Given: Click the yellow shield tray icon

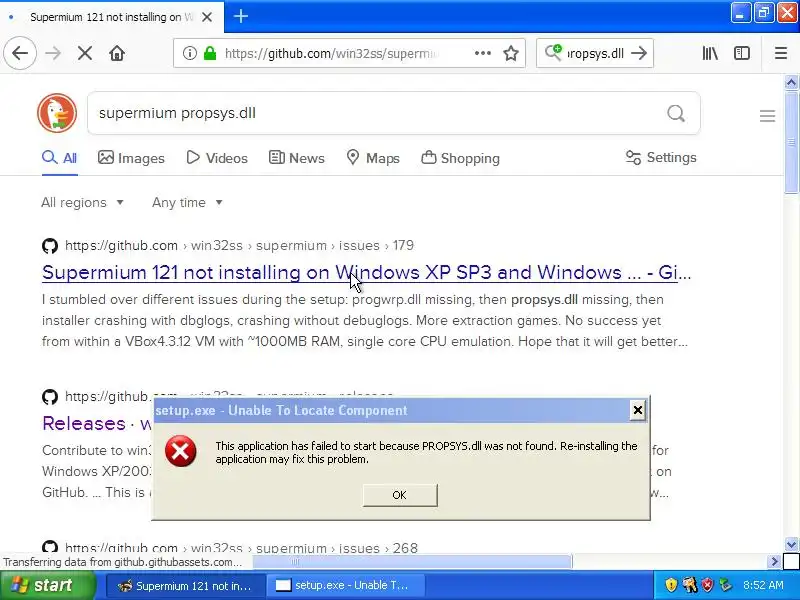Looking at the screenshot, I should coord(671,585).
